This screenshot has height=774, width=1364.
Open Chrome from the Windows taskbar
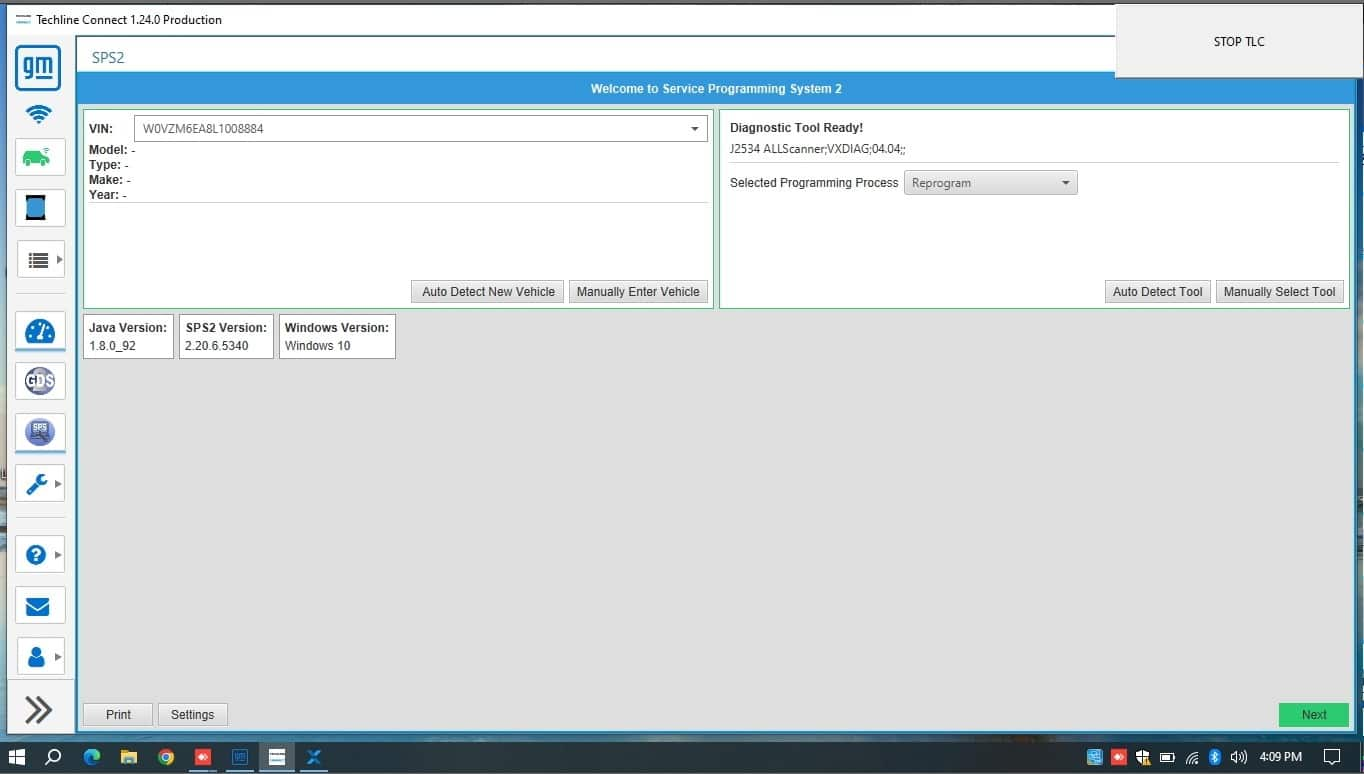pyautogui.click(x=166, y=757)
